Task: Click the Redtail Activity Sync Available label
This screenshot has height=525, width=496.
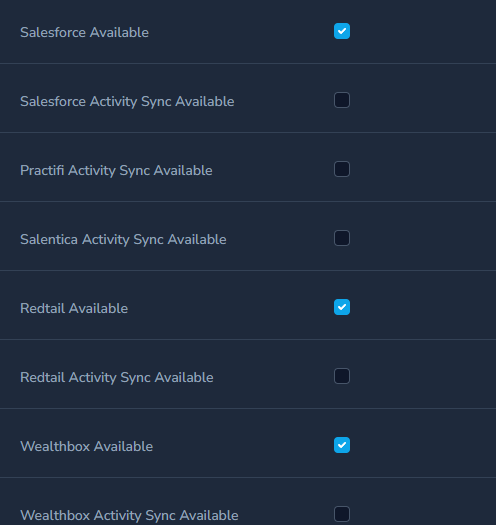Action: click(x=117, y=378)
